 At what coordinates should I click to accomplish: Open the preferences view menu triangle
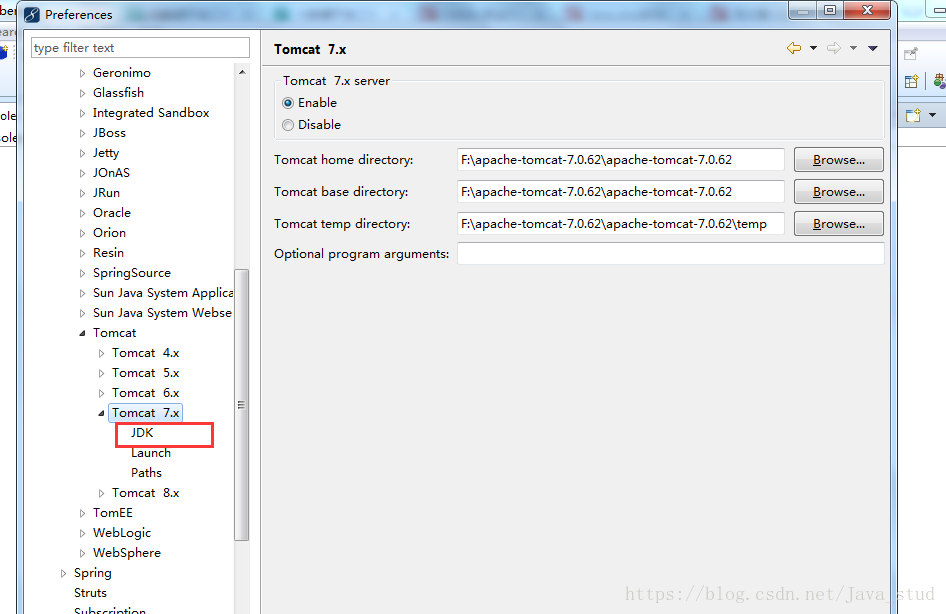coord(872,48)
